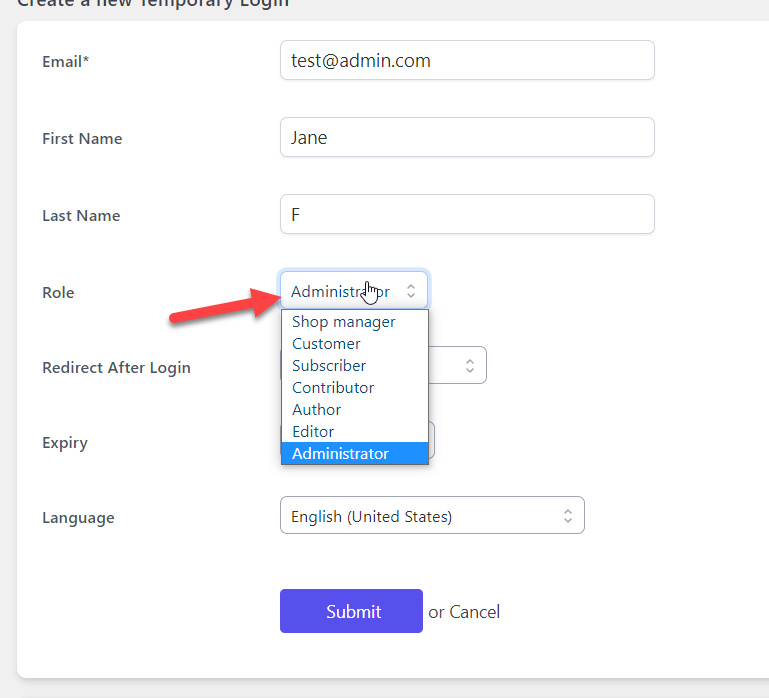
Task: Click the Last Name input field
Action: click(467, 214)
